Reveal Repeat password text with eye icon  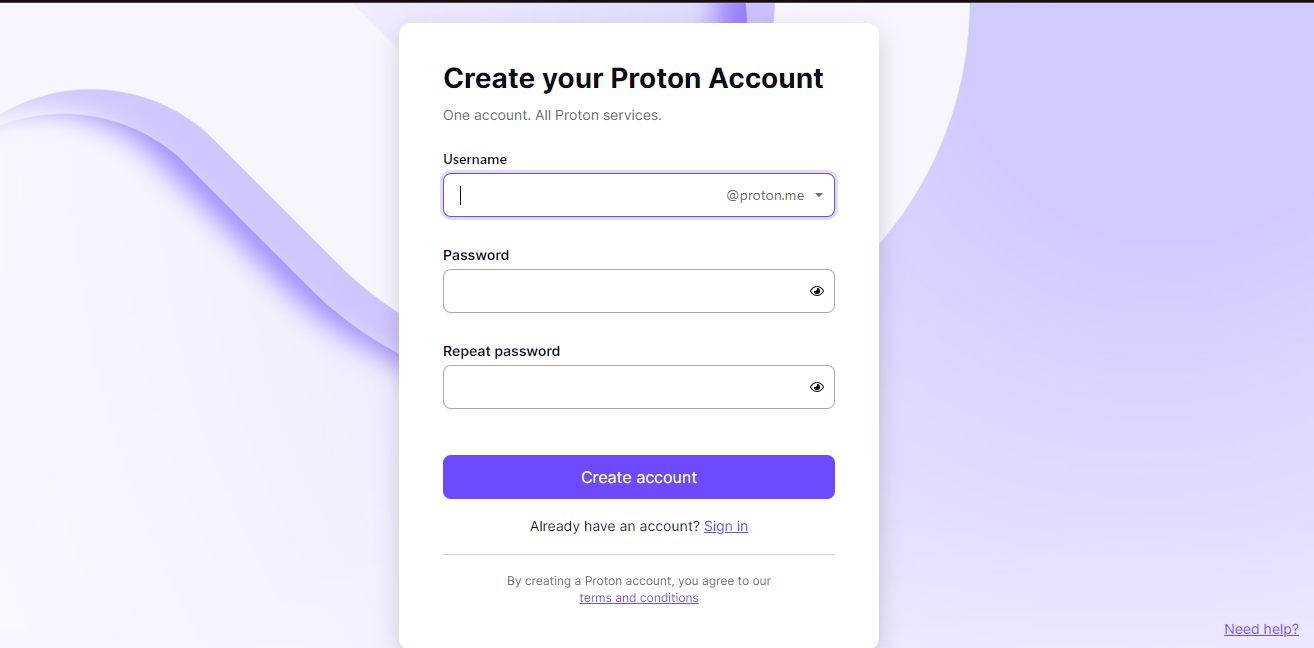817,387
